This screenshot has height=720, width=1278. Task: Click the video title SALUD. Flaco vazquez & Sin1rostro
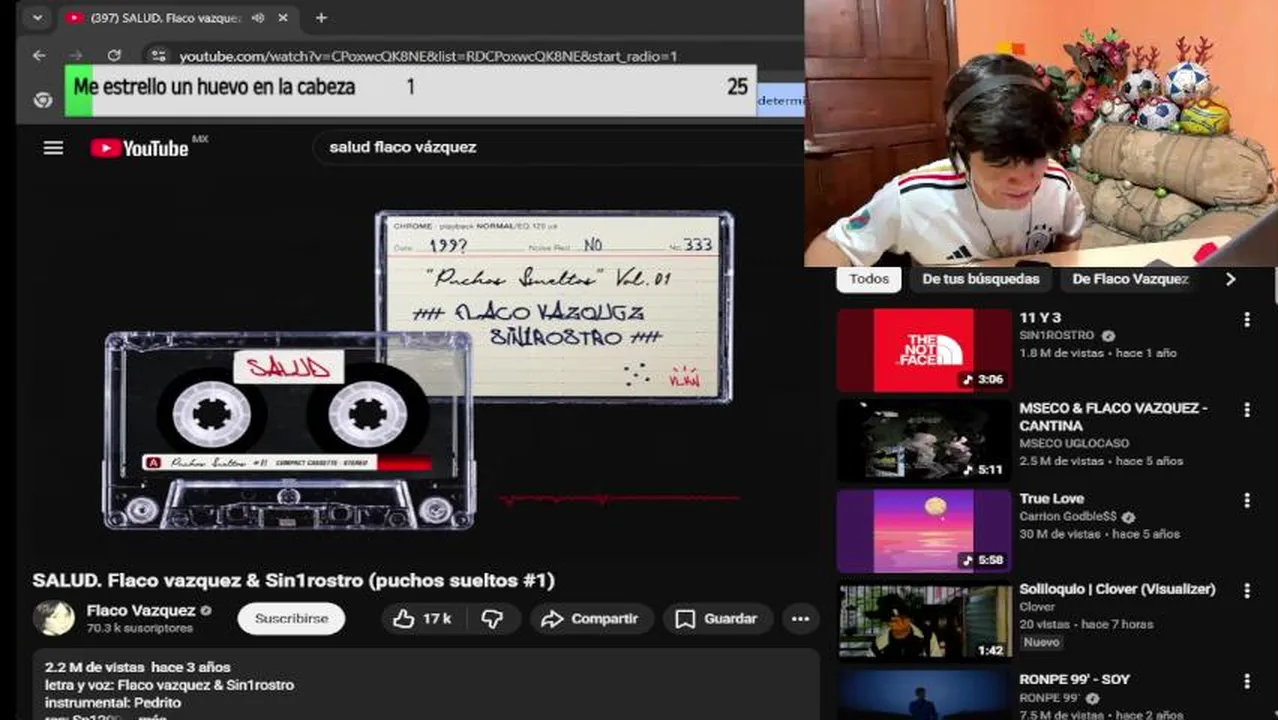(293, 580)
